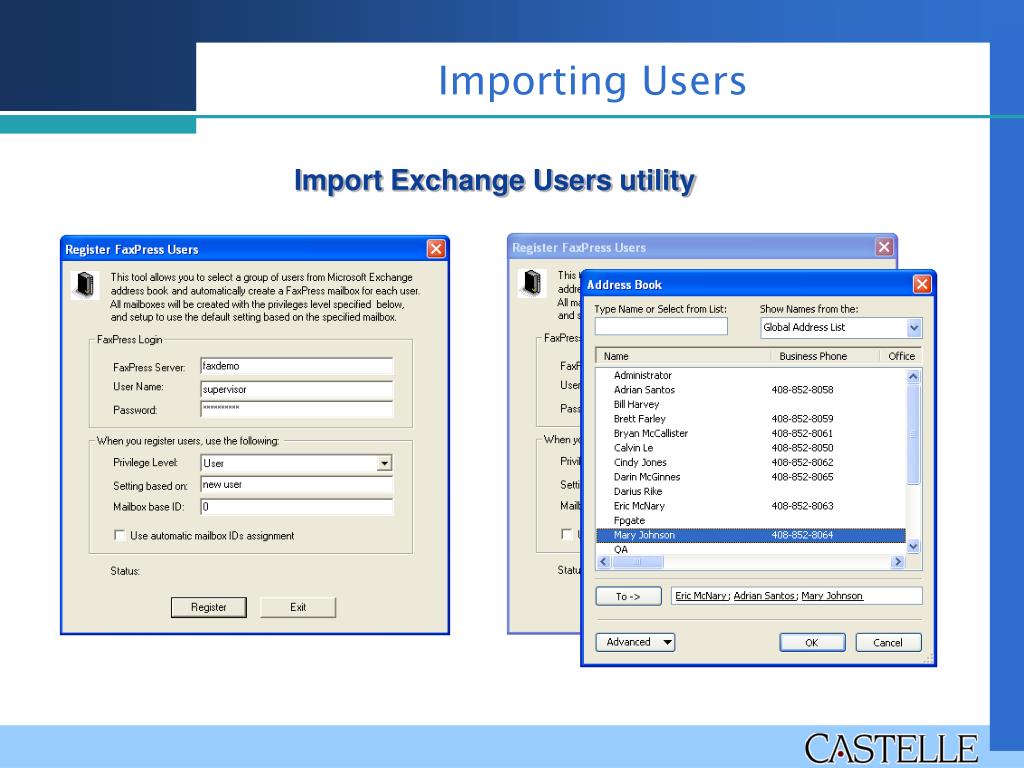Click the server icon in background Register dialog
1024x768 pixels.
coord(532,282)
